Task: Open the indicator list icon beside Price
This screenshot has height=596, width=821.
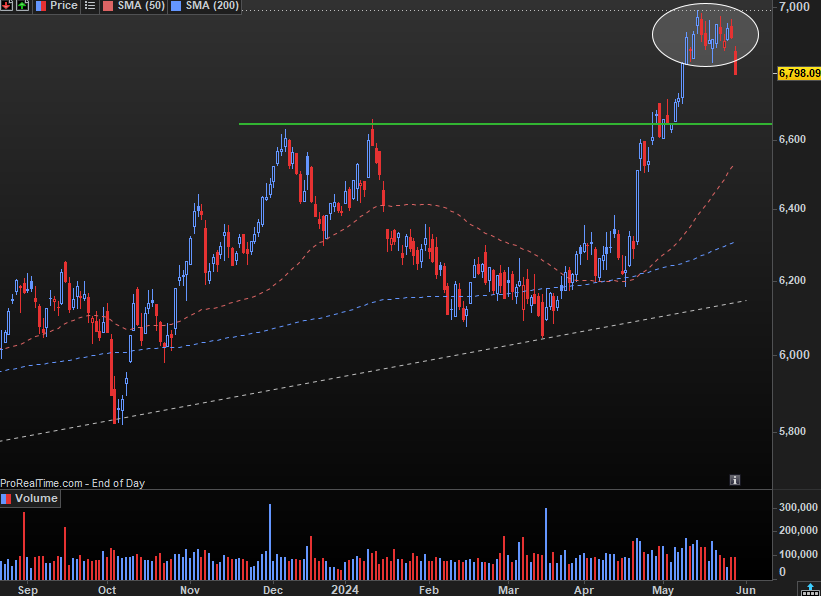Action: [90, 6]
